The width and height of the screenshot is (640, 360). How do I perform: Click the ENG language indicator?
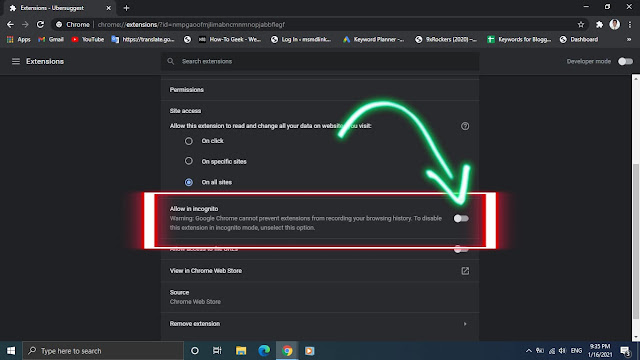[x=576, y=351]
